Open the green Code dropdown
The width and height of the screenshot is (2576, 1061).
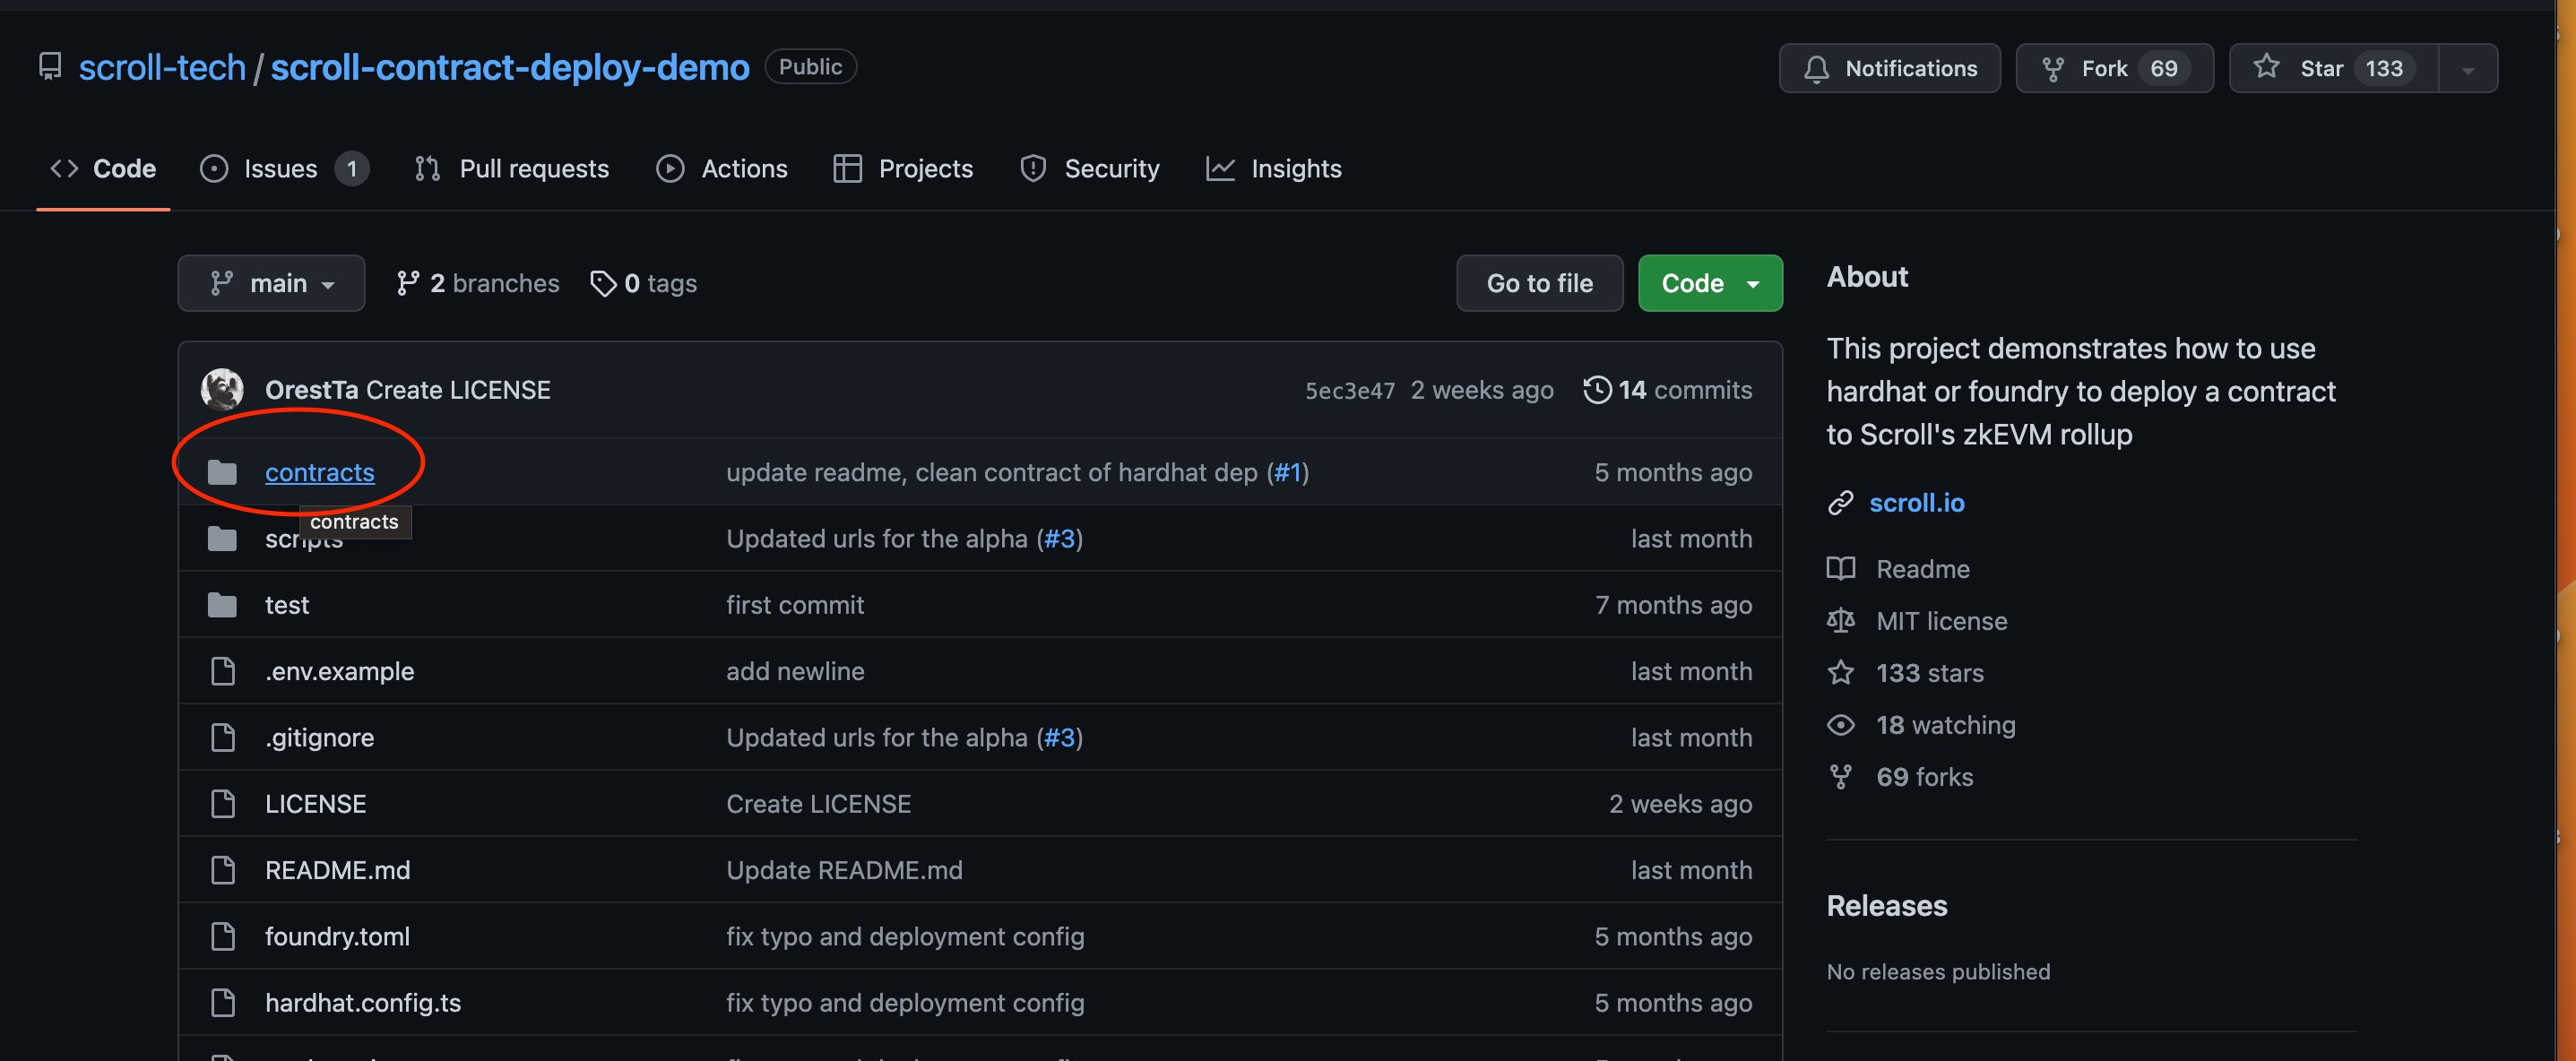1709,283
